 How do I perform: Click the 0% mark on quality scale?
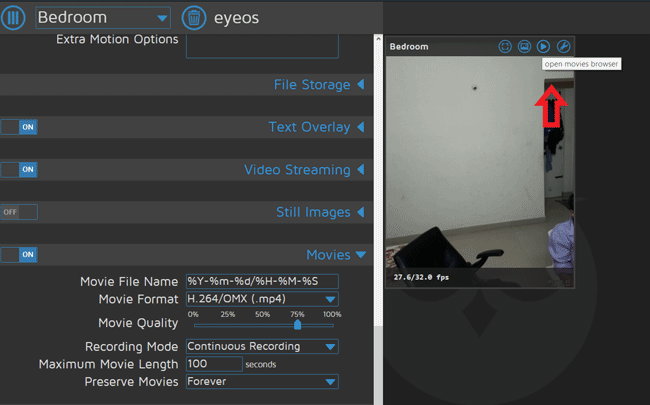coord(193,314)
